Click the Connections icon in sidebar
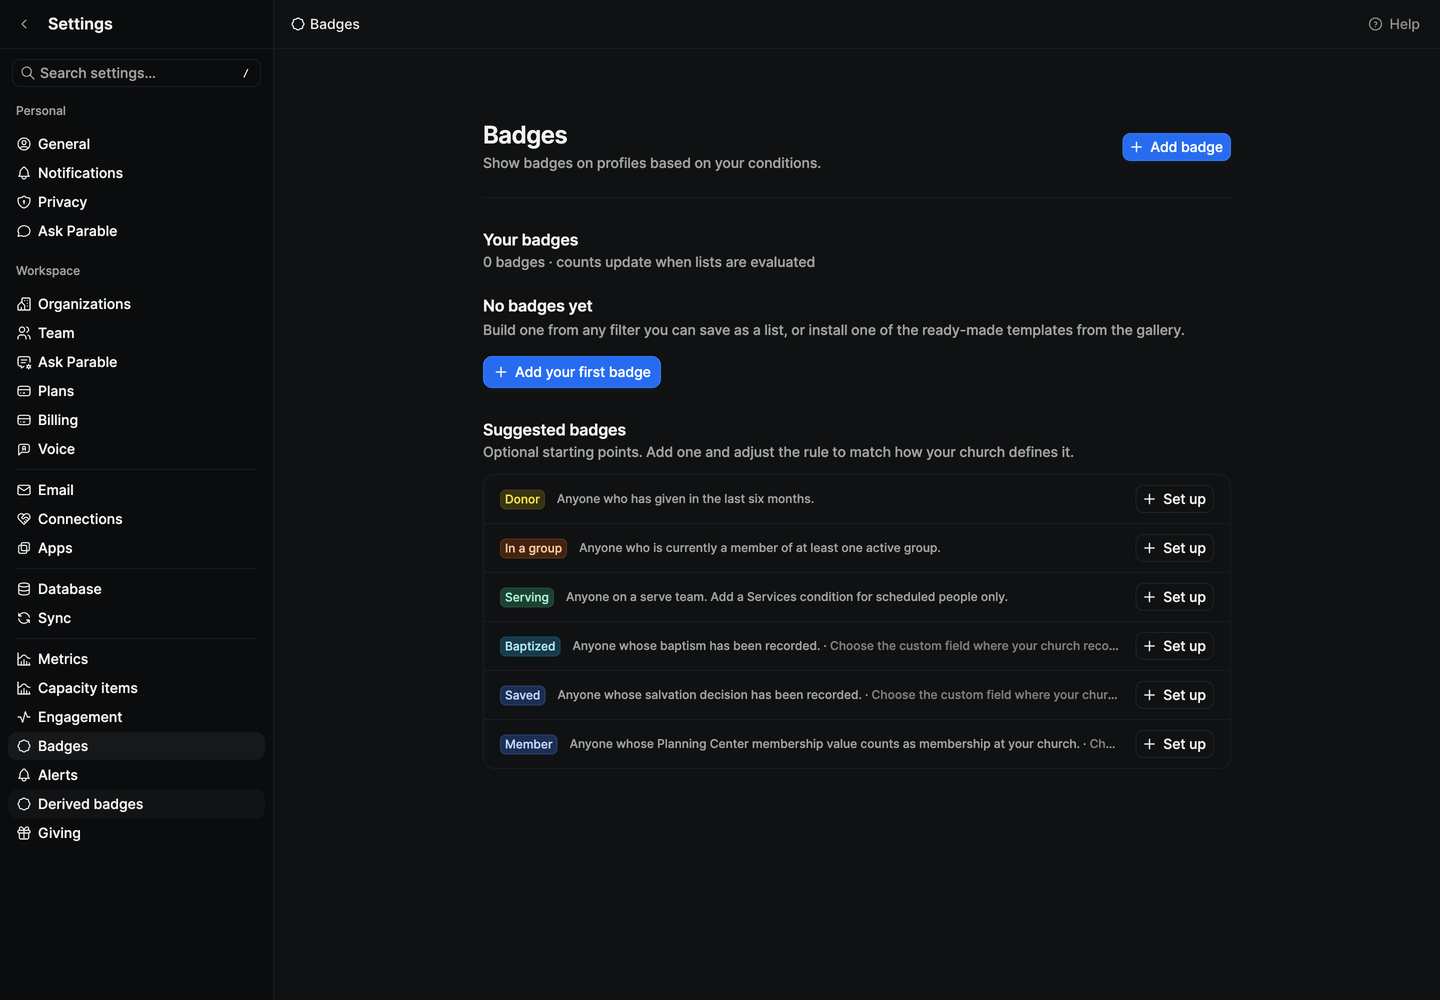The image size is (1440, 1000). (24, 519)
